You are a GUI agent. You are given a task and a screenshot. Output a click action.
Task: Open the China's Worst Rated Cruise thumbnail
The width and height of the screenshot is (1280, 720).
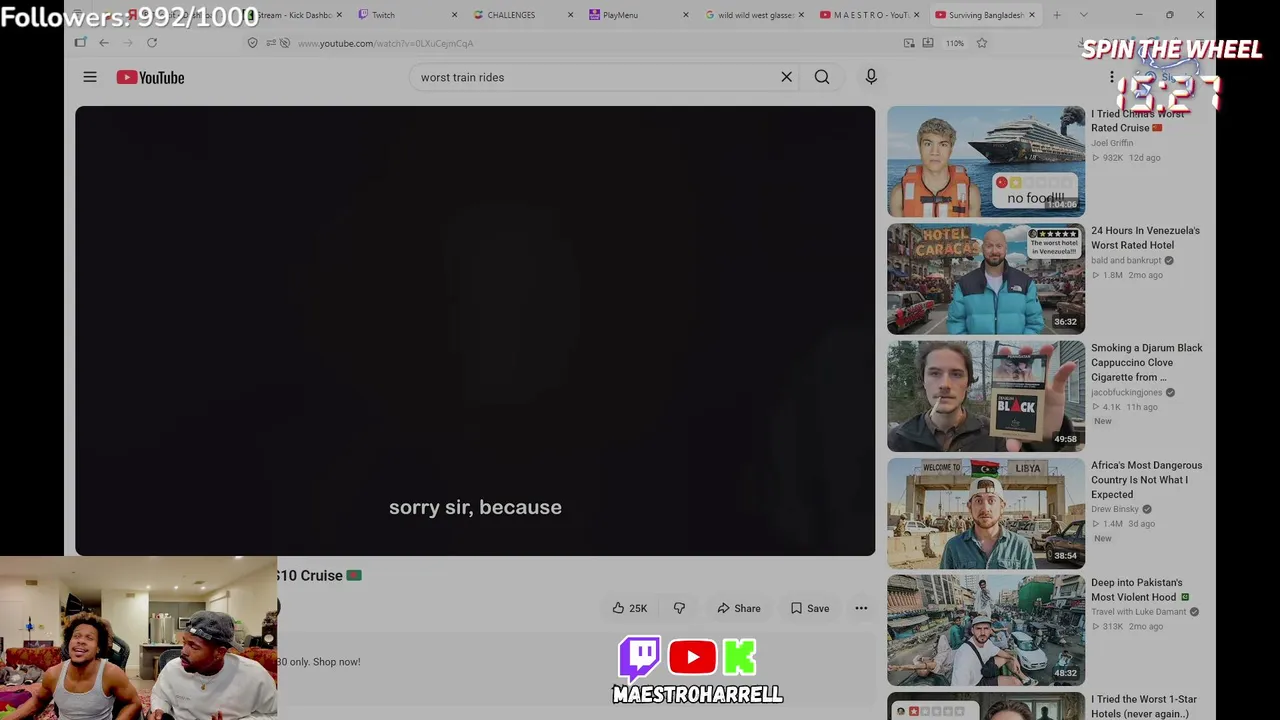[986, 161]
